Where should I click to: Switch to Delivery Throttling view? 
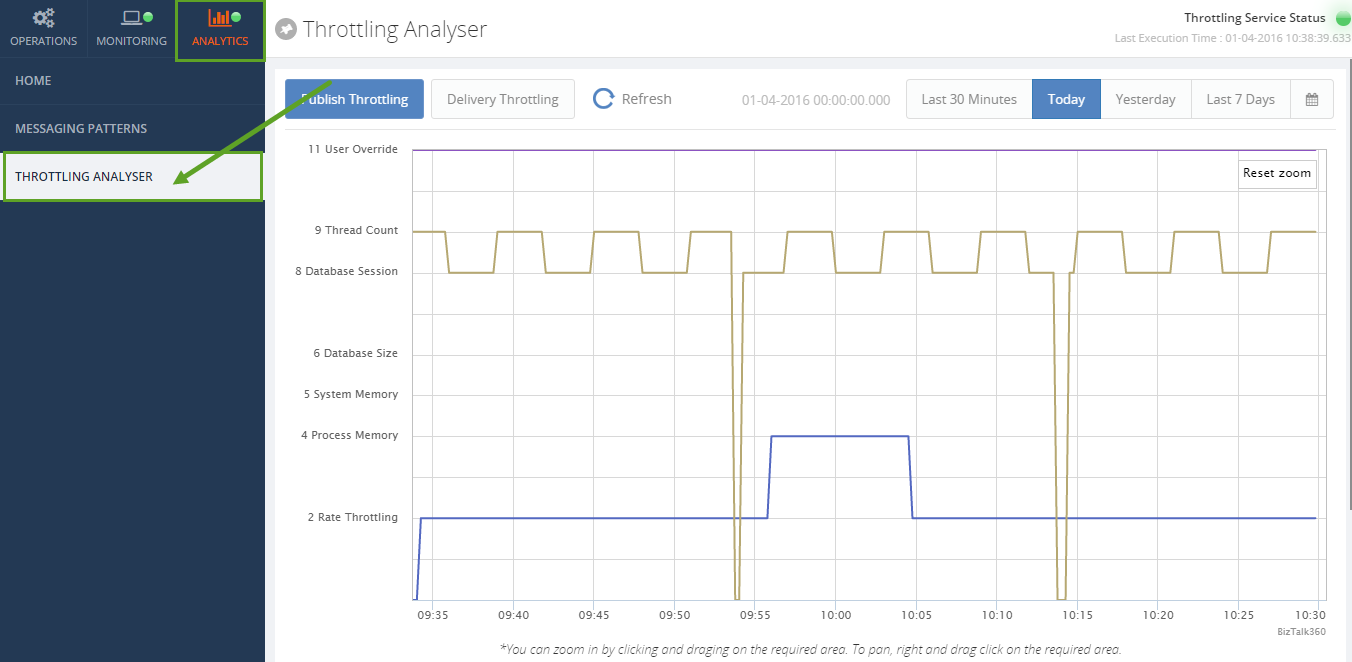pyautogui.click(x=502, y=98)
